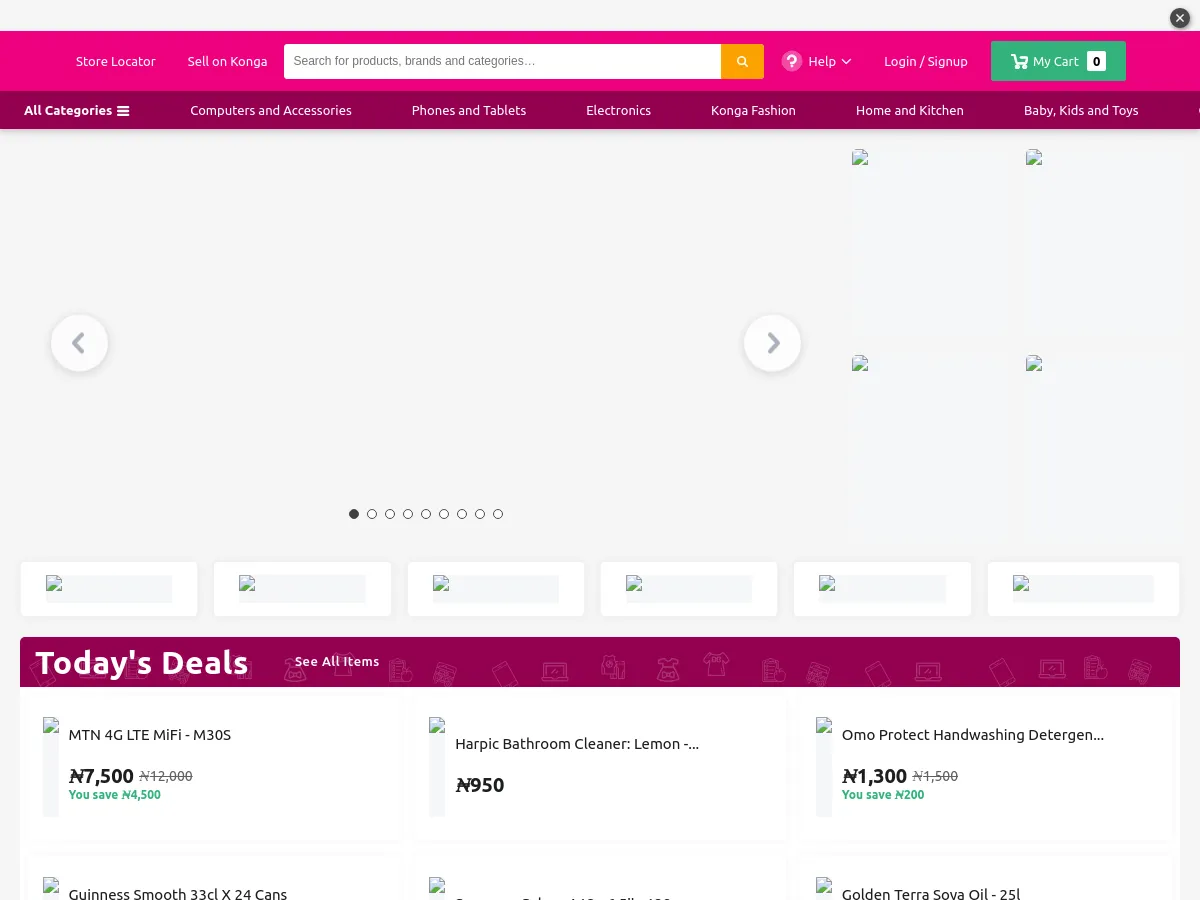
Task: Expand the Help dropdown chevron
Action: pyautogui.click(x=845, y=61)
